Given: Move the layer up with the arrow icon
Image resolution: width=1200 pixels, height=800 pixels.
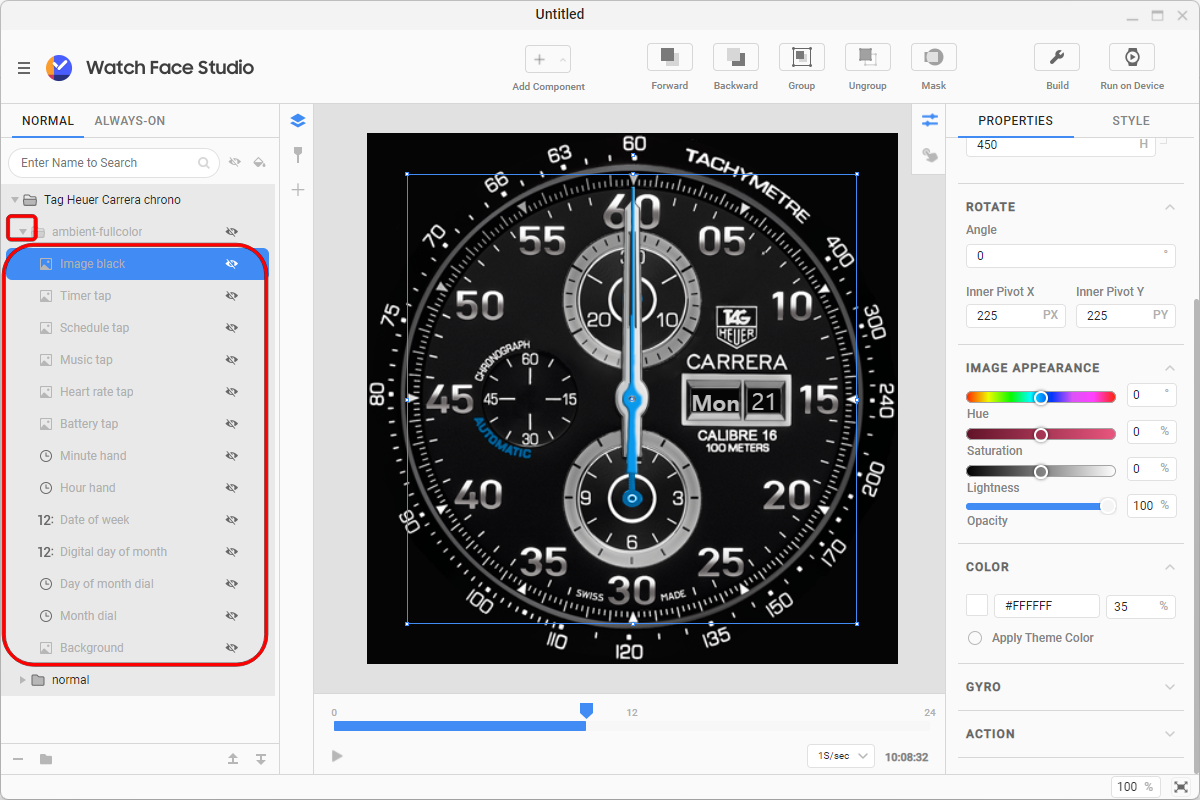Looking at the screenshot, I should tap(233, 759).
